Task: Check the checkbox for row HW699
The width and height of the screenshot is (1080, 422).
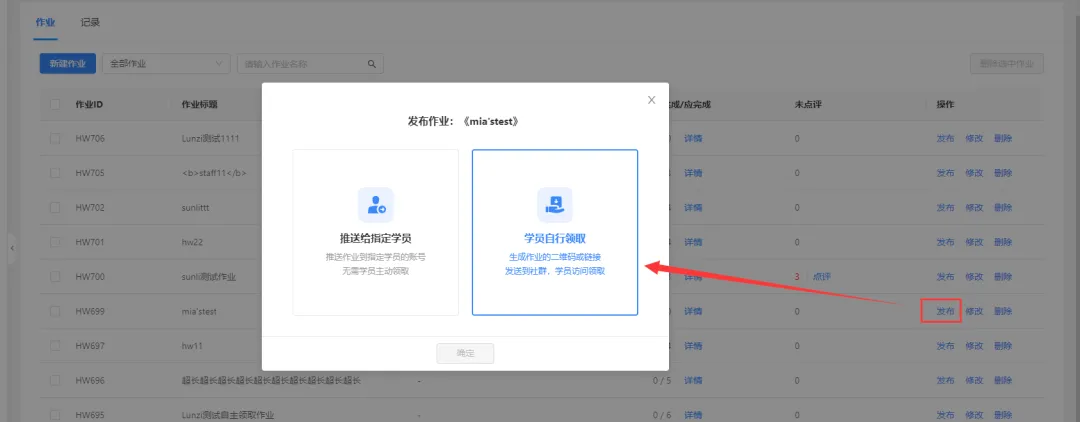Action: pos(55,311)
